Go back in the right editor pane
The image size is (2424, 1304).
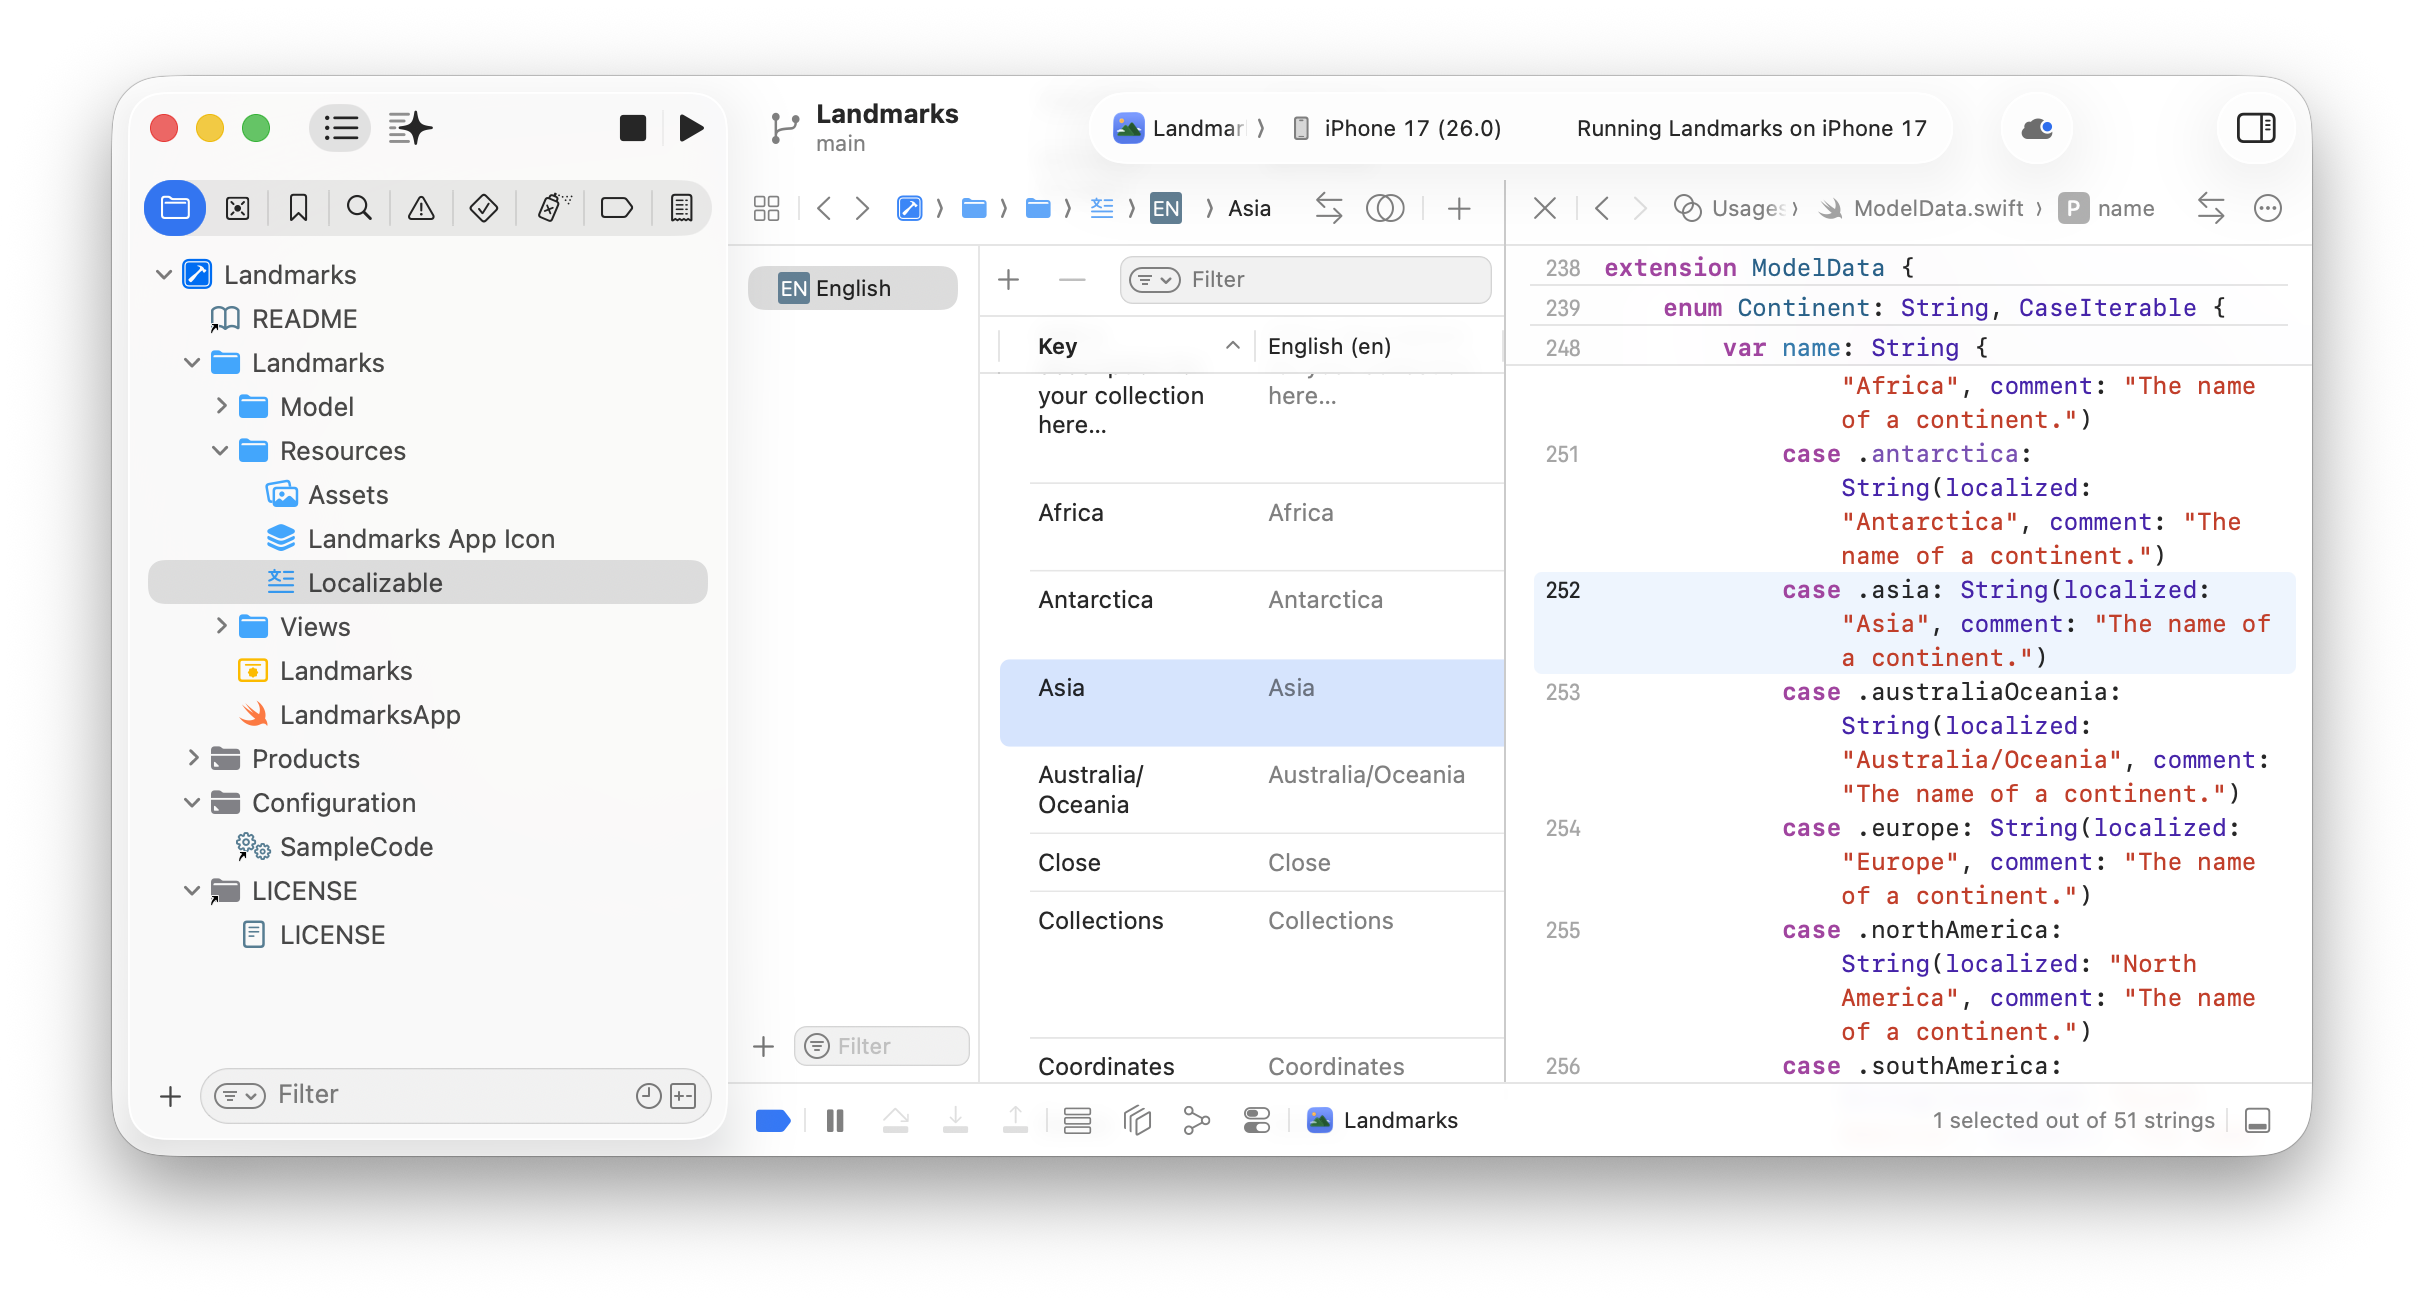click(x=1602, y=208)
